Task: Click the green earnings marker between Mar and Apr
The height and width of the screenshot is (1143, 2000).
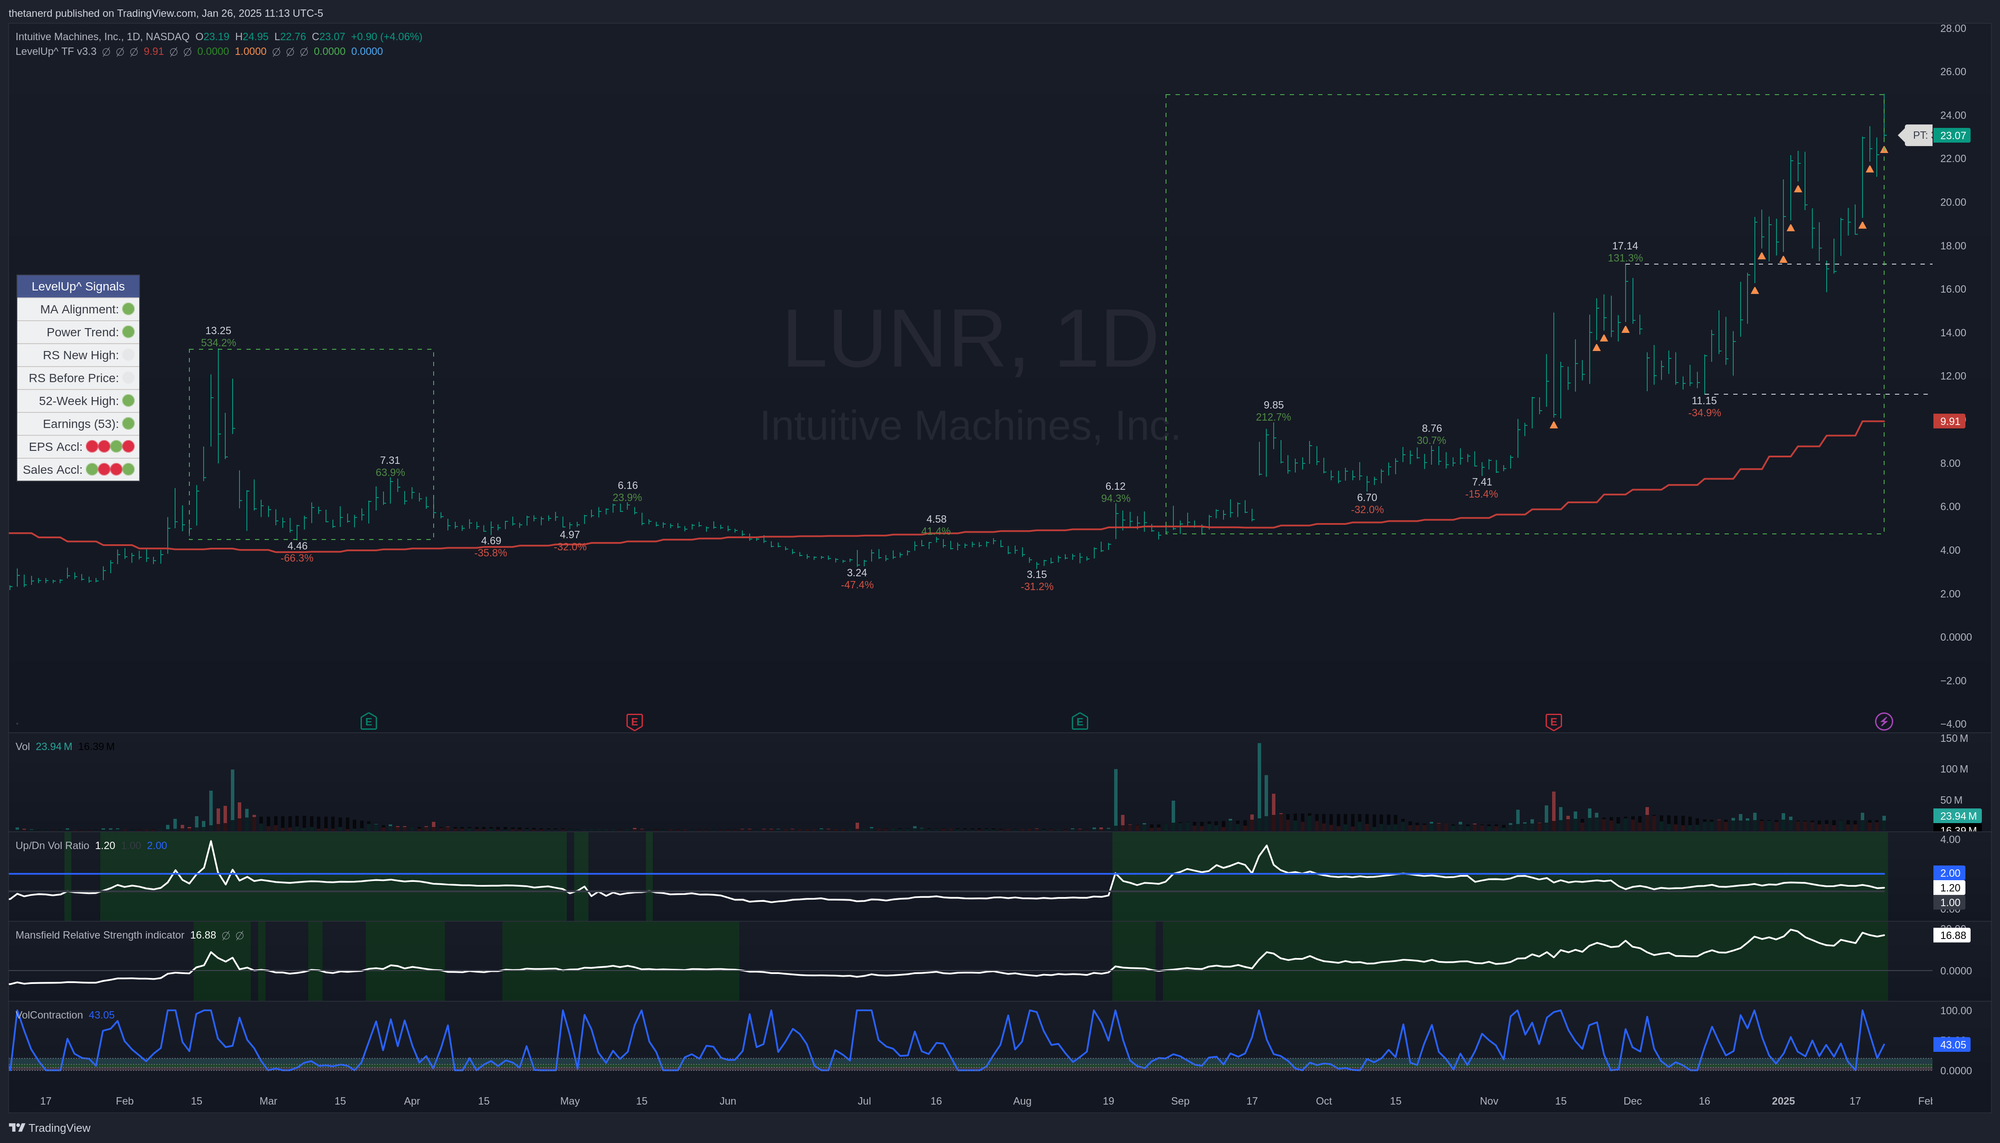Action: (368, 721)
